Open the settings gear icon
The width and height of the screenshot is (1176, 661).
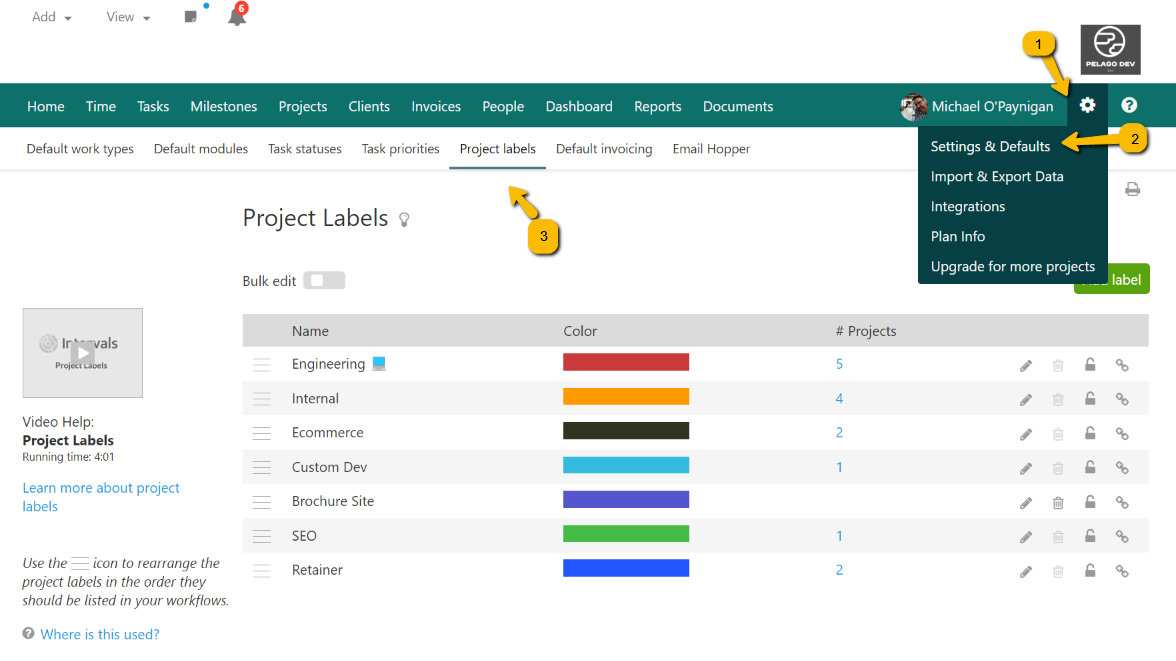point(1088,106)
